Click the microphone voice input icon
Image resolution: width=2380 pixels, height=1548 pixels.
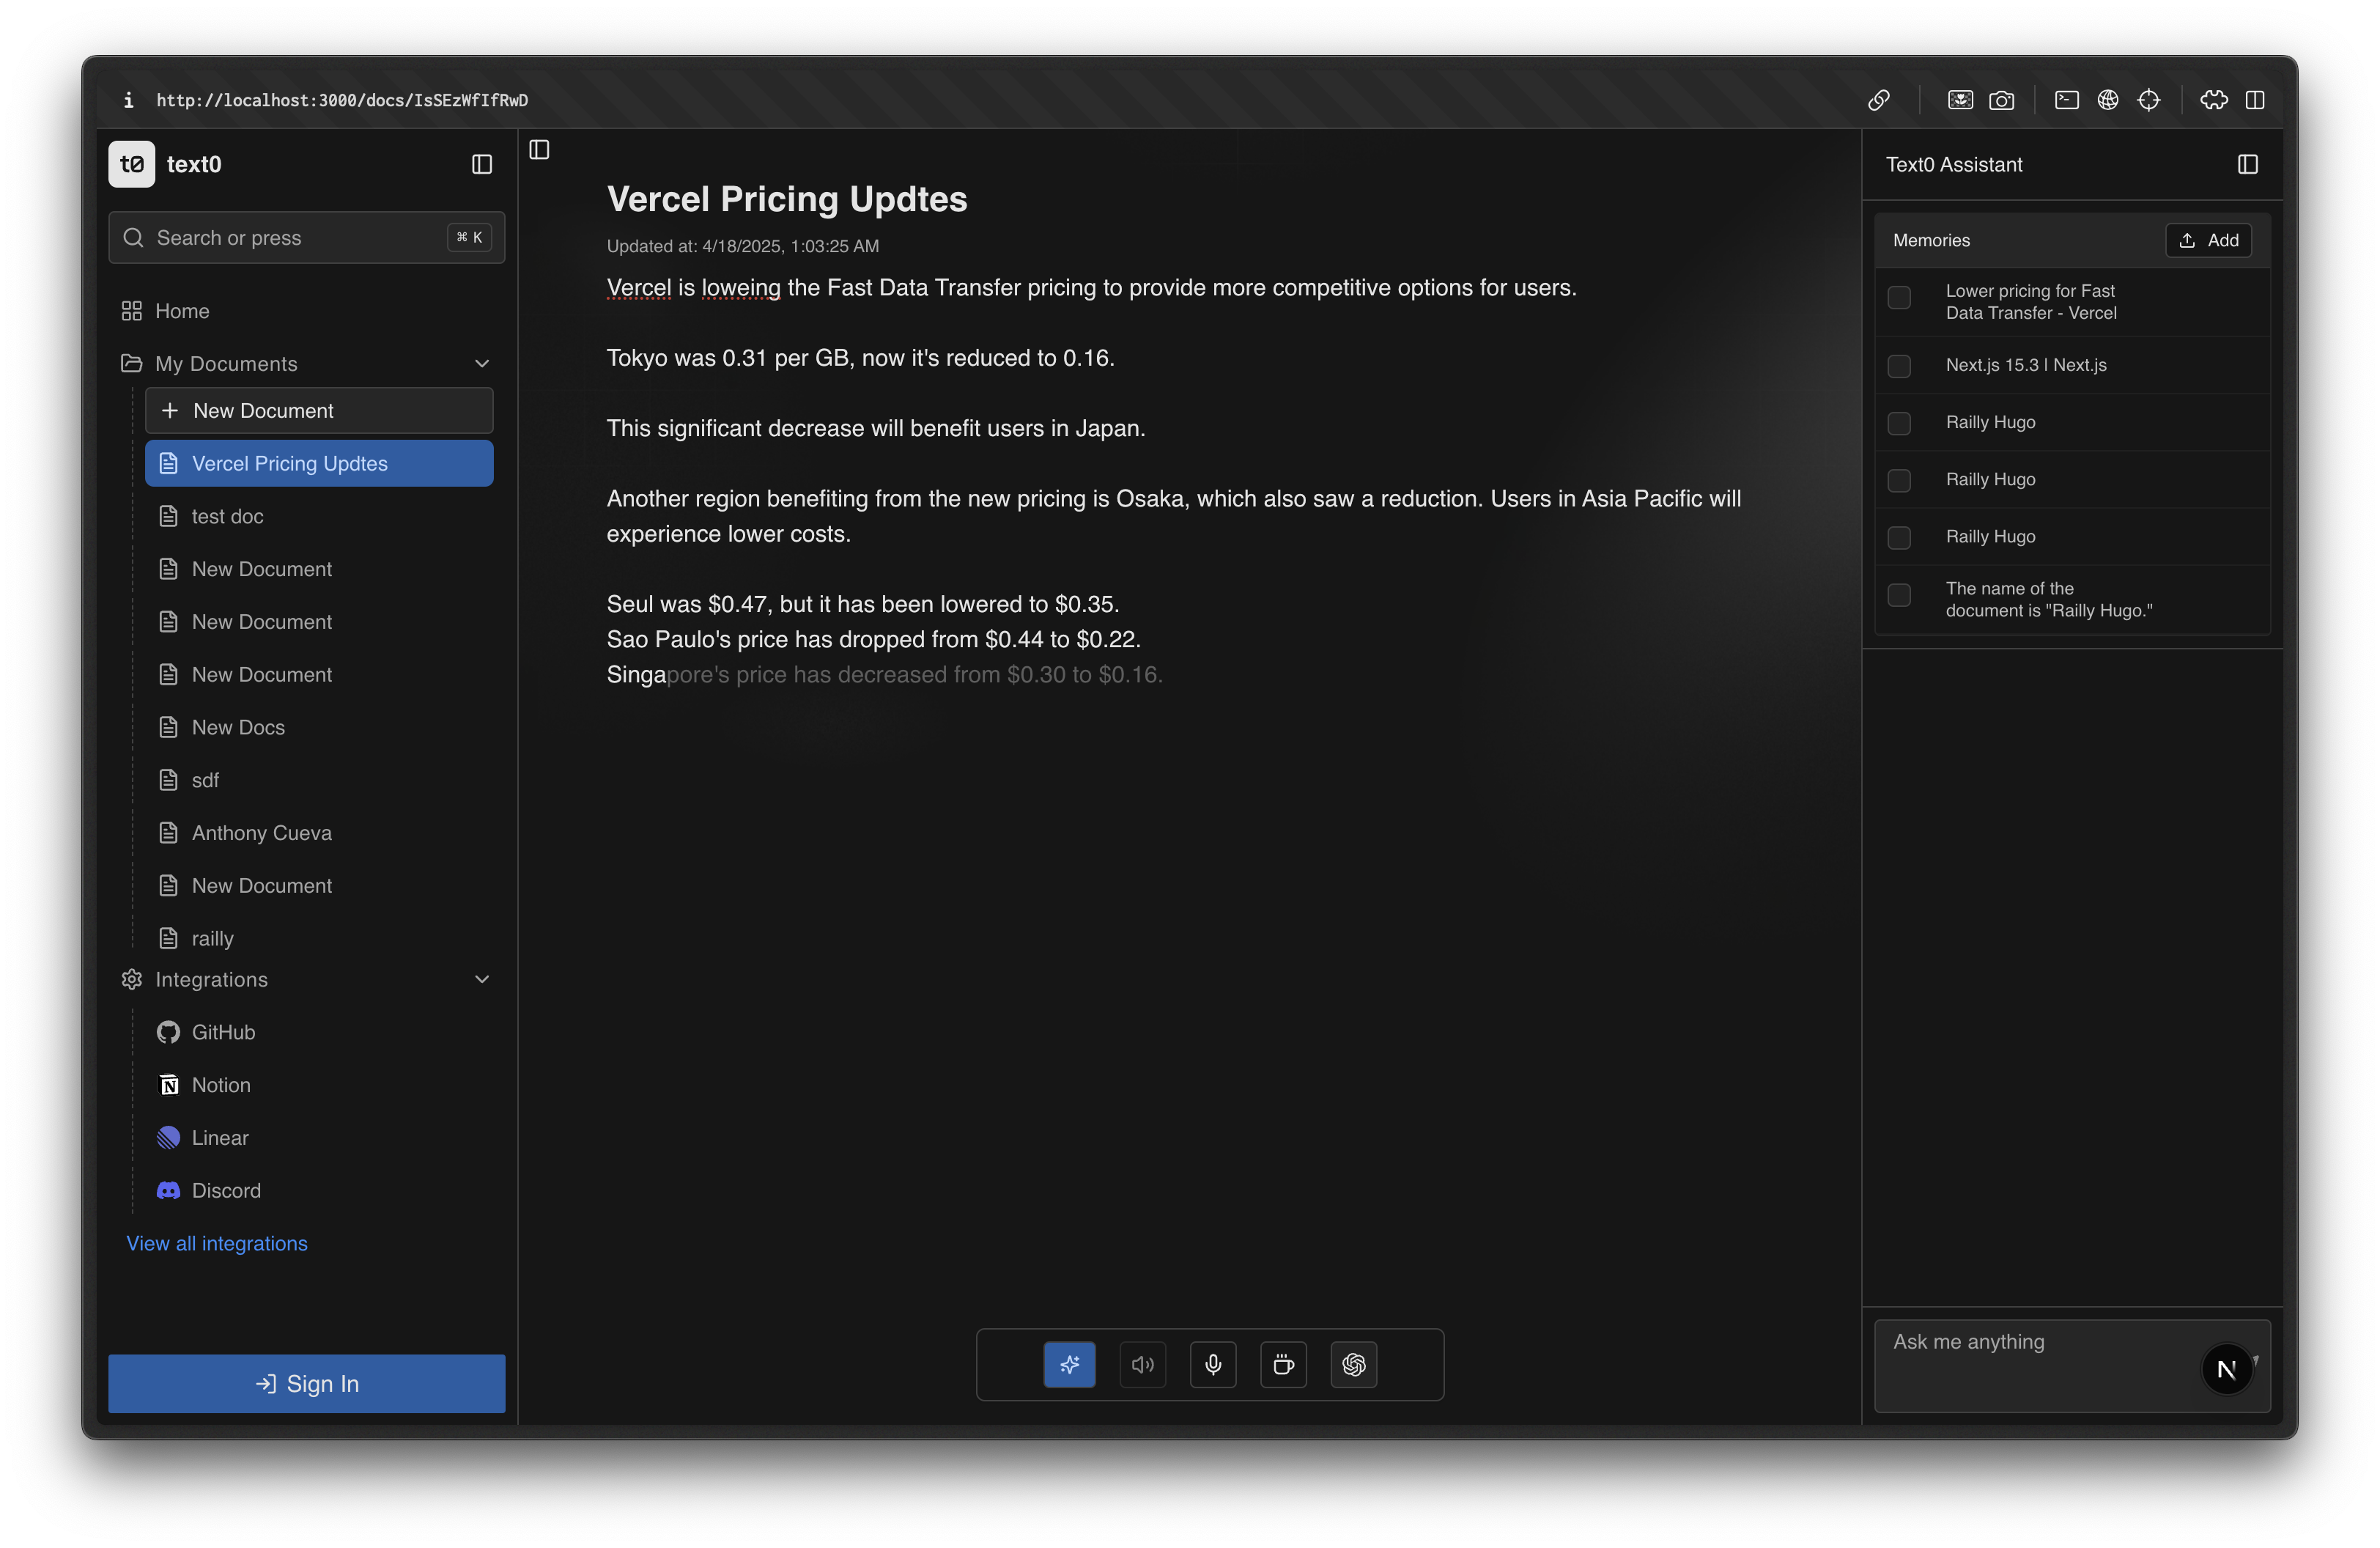1213,1364
